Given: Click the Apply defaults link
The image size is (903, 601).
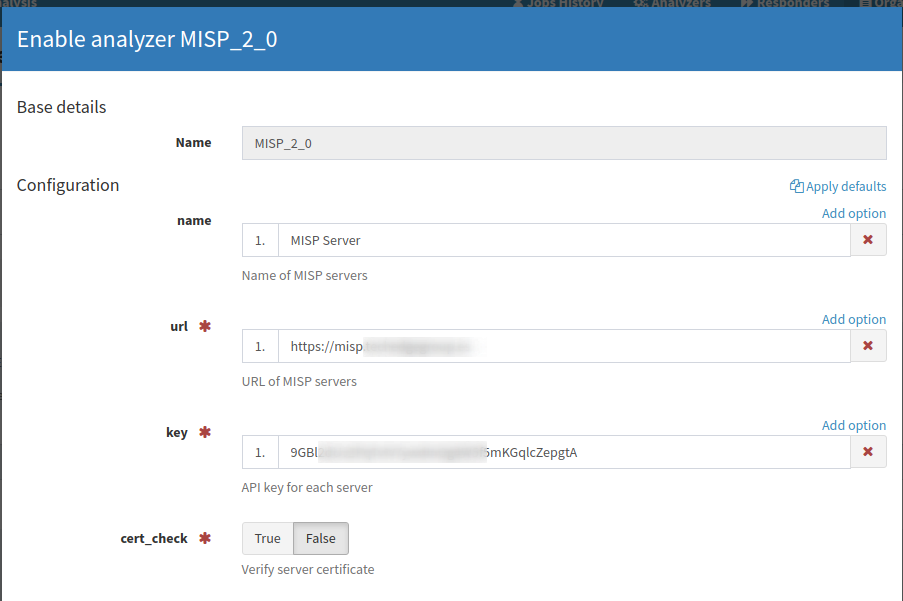Looking at the screenshot, I should click(x=844, y=186).
